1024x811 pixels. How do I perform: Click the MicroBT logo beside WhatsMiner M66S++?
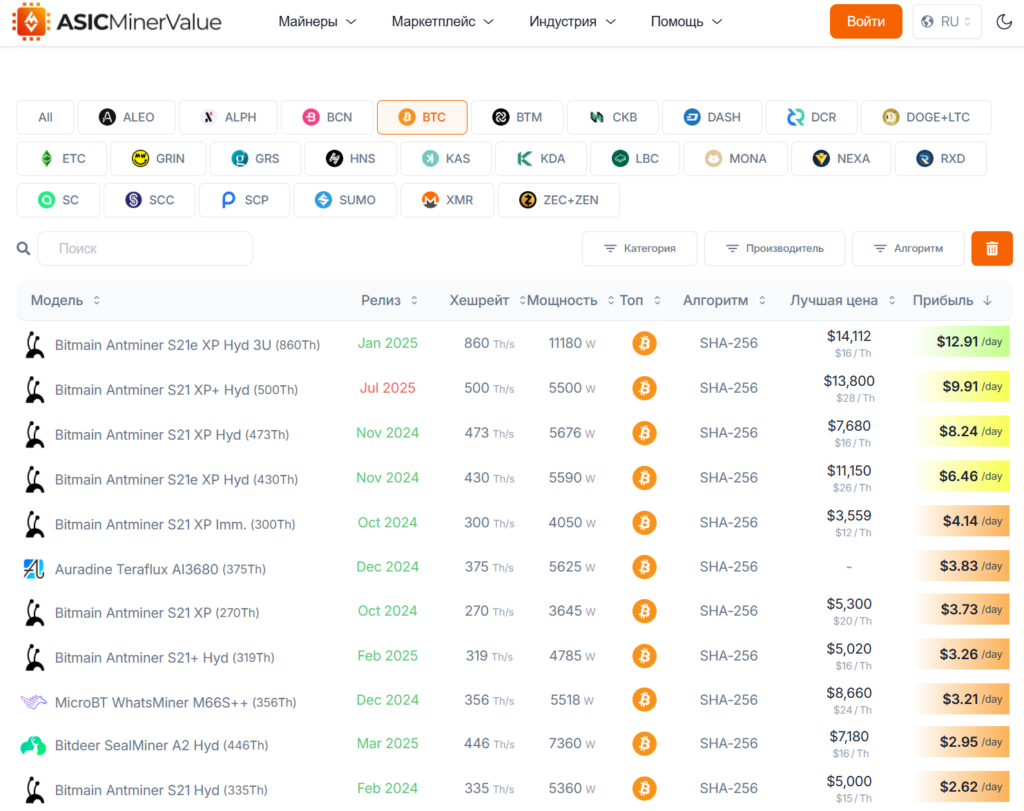pos(32,703)
